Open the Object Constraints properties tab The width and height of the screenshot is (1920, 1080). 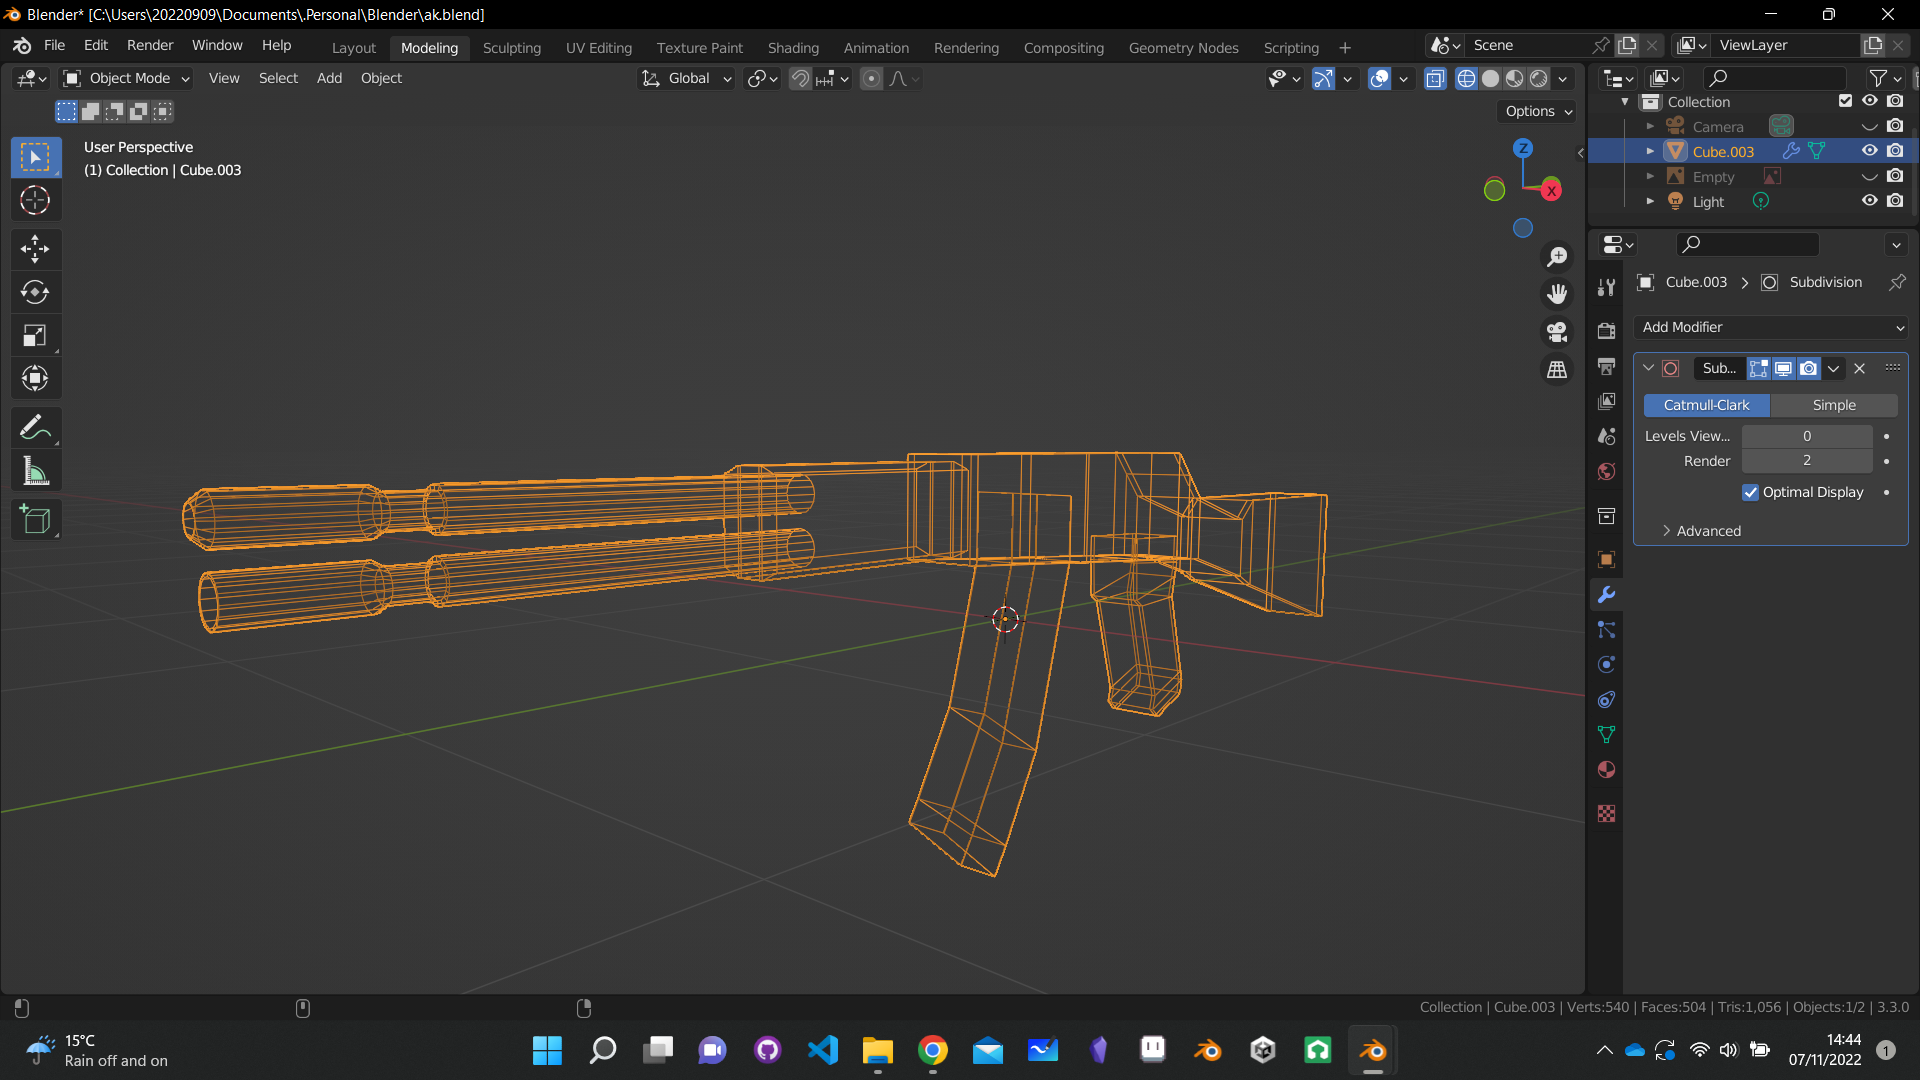point(1606,699)
